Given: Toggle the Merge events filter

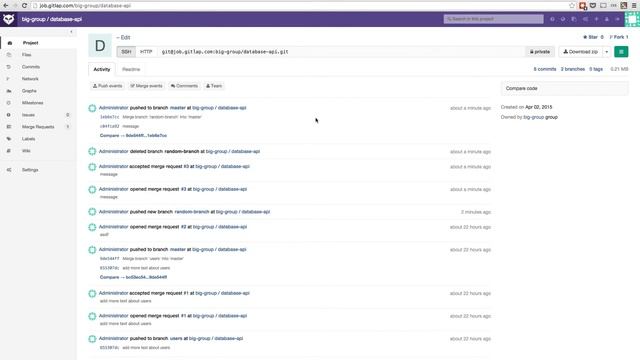Looking at the screenshot, I should pos(146,86).
